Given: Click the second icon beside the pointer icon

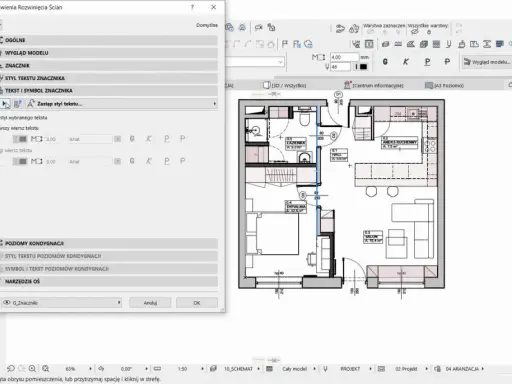Looking at the screenshot, I should point(18,104).
